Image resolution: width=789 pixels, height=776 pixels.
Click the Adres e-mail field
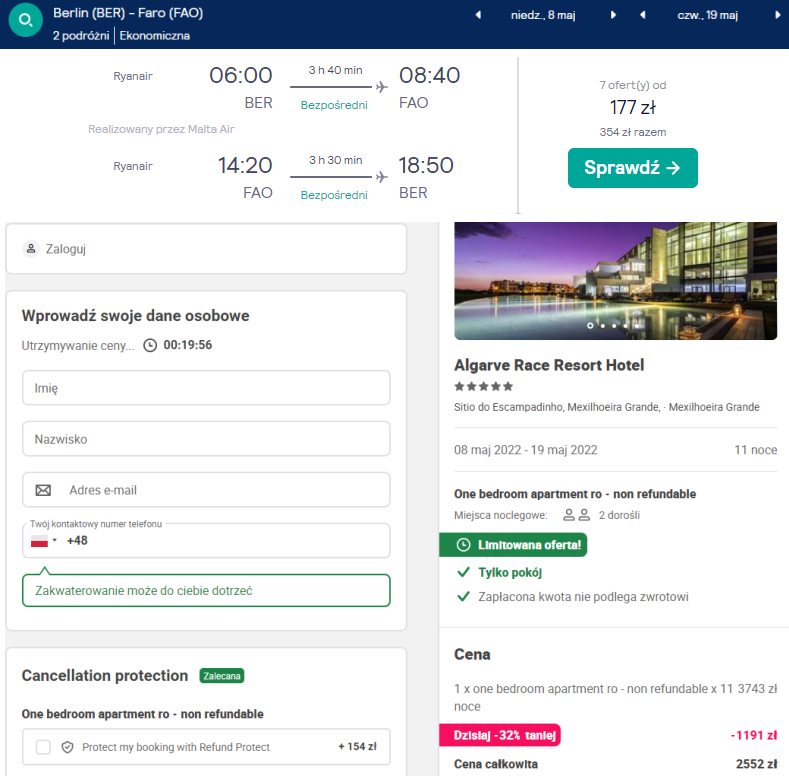(x=220, y=490)
